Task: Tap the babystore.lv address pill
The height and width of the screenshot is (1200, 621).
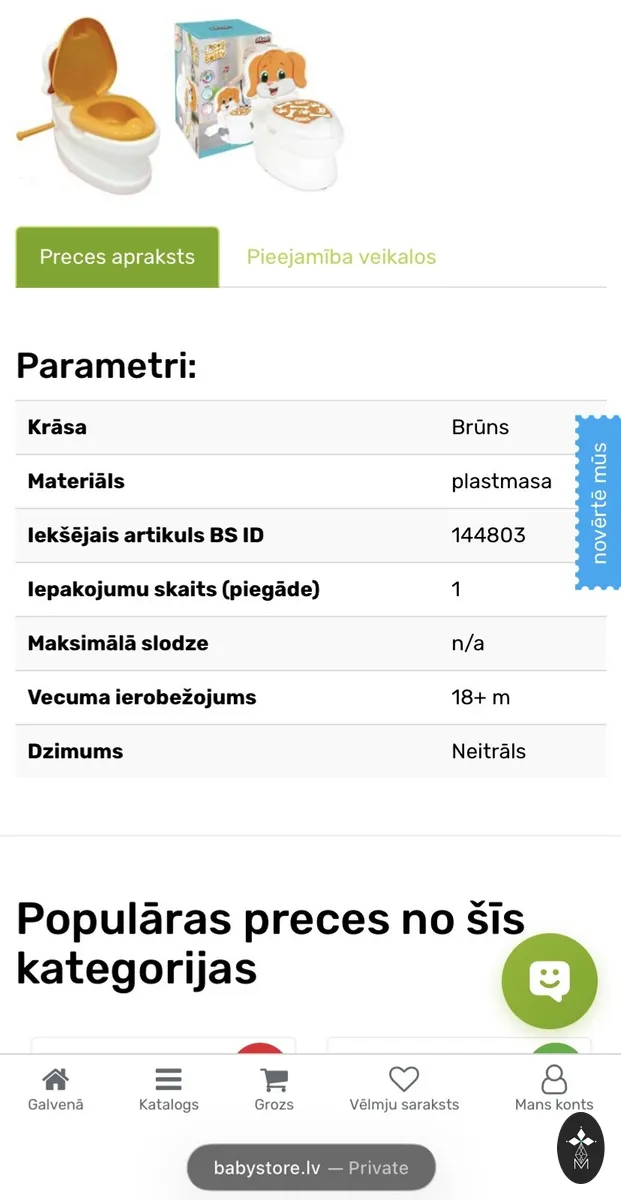Action: 311,1167
